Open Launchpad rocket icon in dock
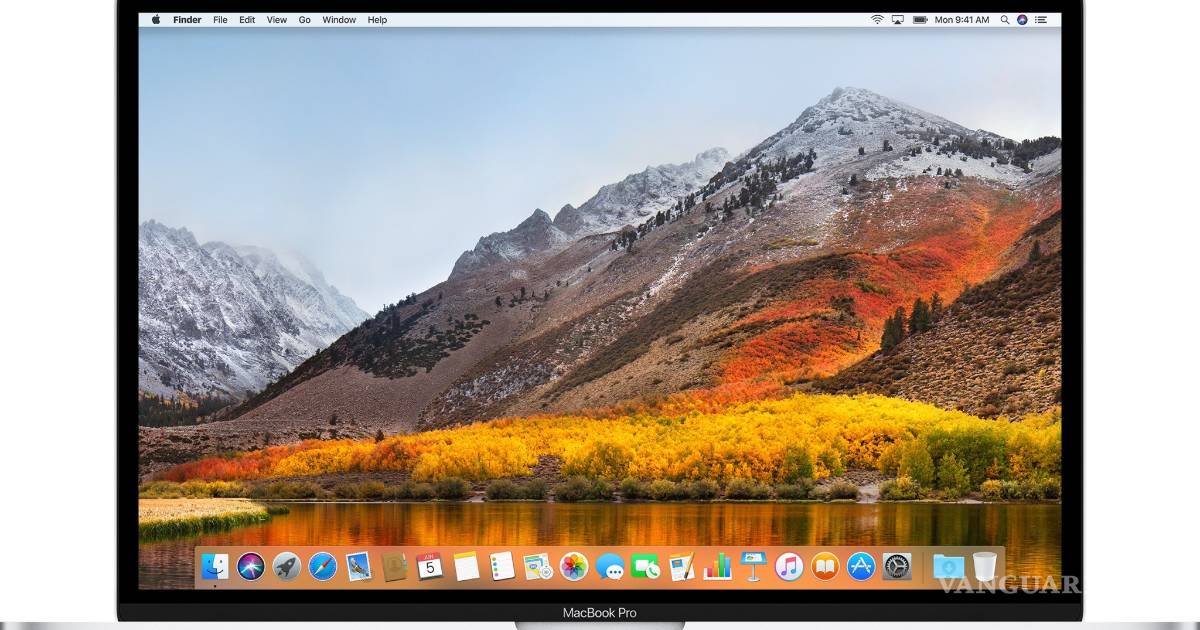This screenshot has width=1200, height=630. click(286, 566)
